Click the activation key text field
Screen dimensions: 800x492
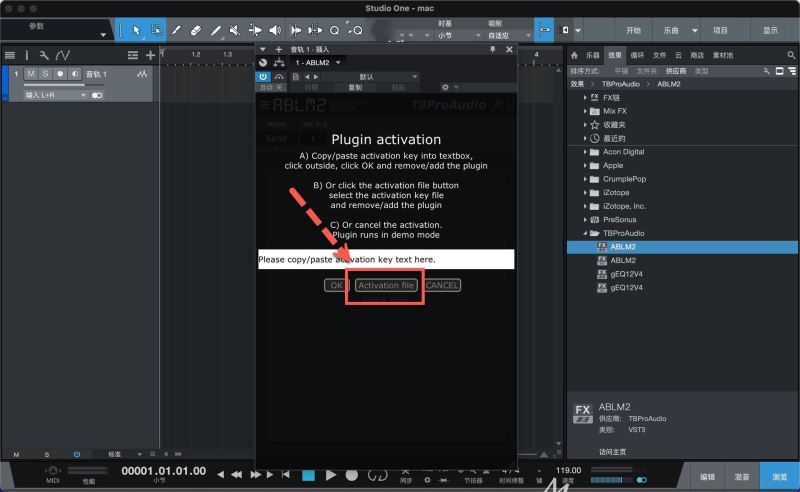[x=385, y=260]
